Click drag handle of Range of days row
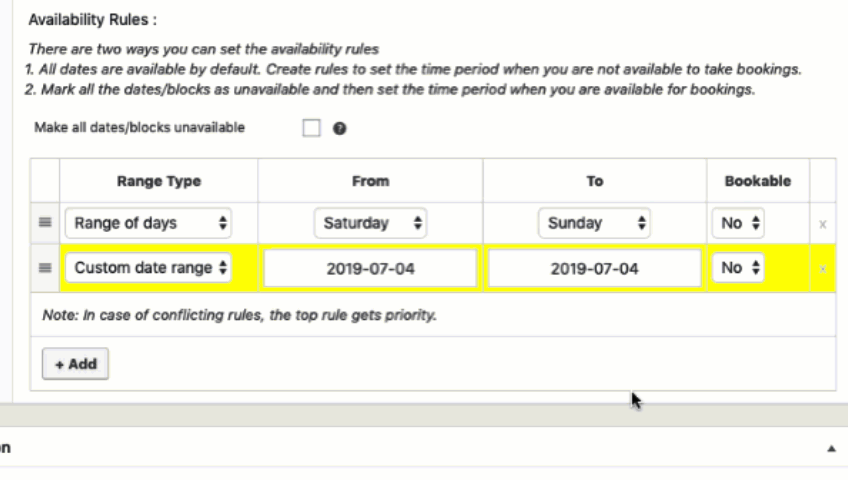The image size is (848, 480). [45, 224]
